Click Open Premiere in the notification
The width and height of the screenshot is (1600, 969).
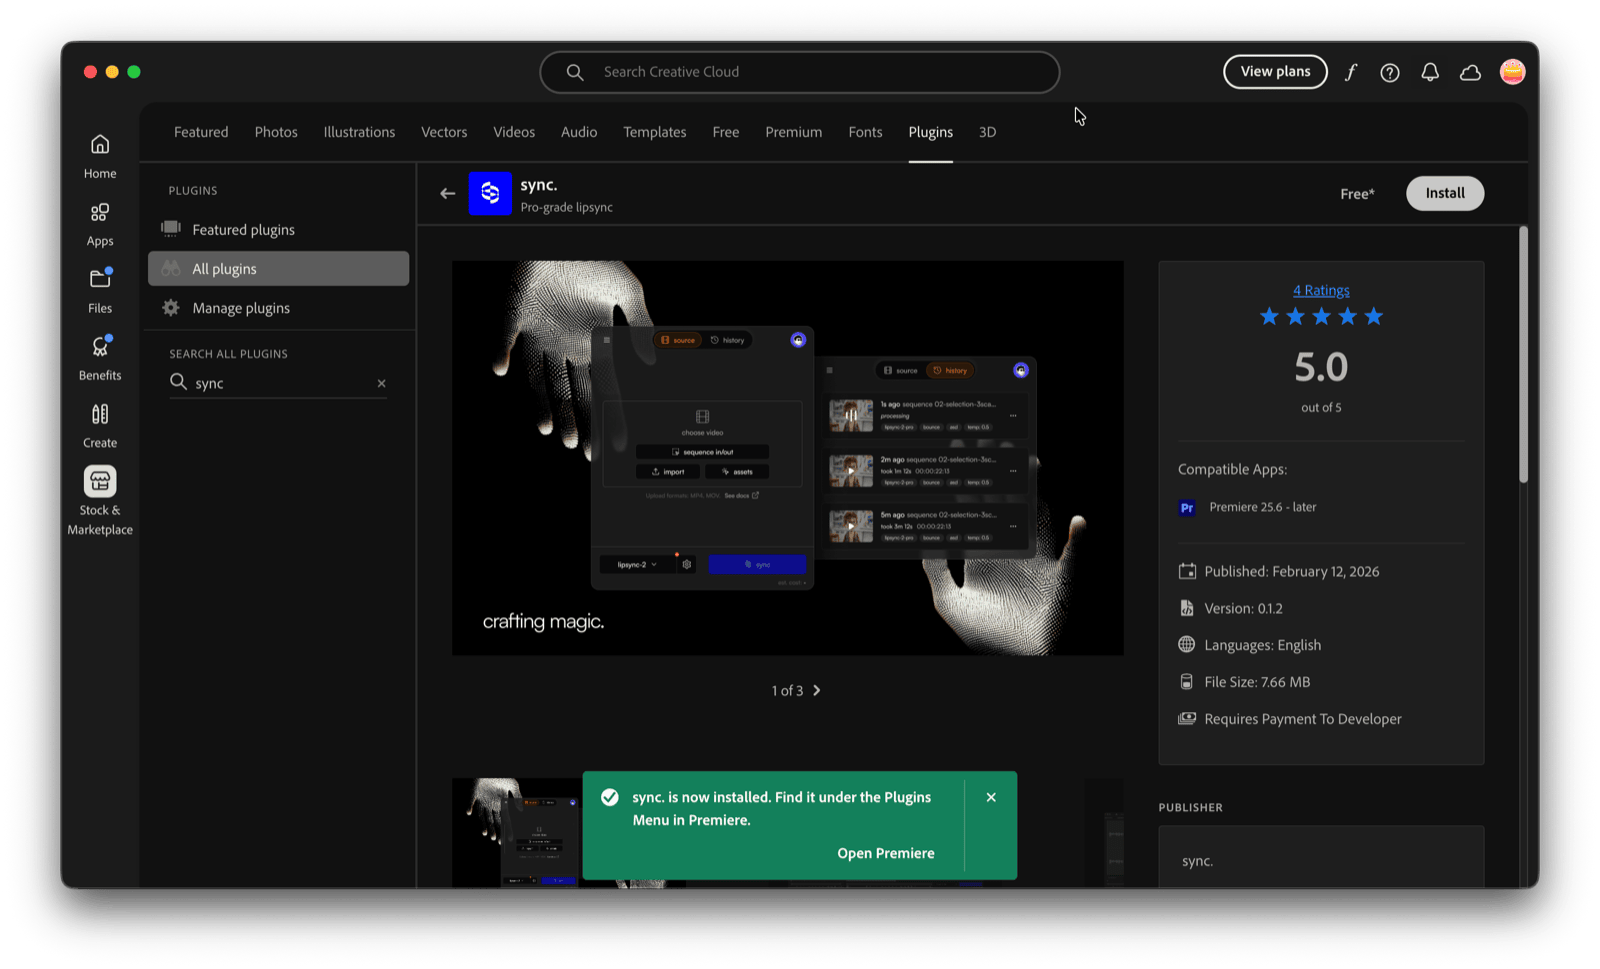point(885,853)
